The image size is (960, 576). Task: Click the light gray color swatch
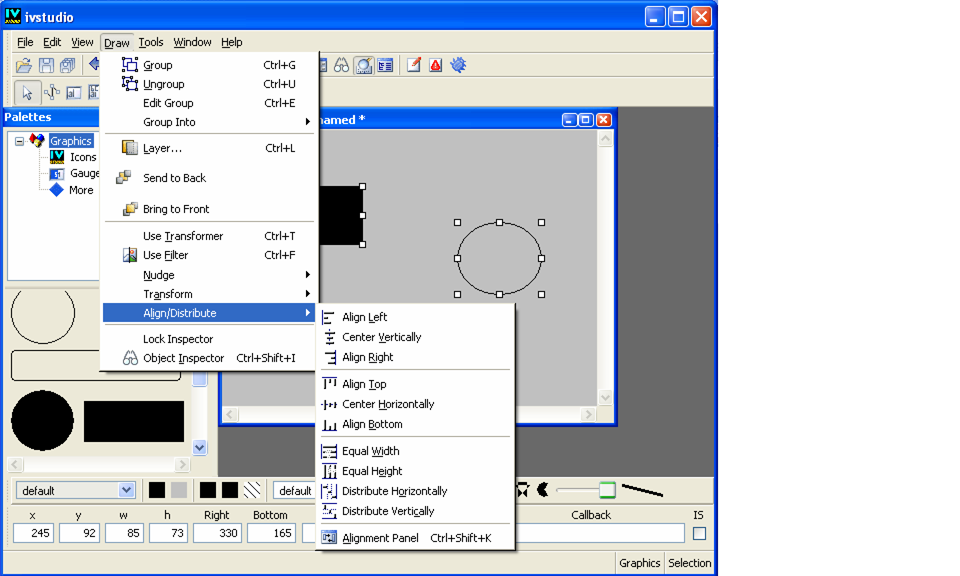[x=179, y=490]
